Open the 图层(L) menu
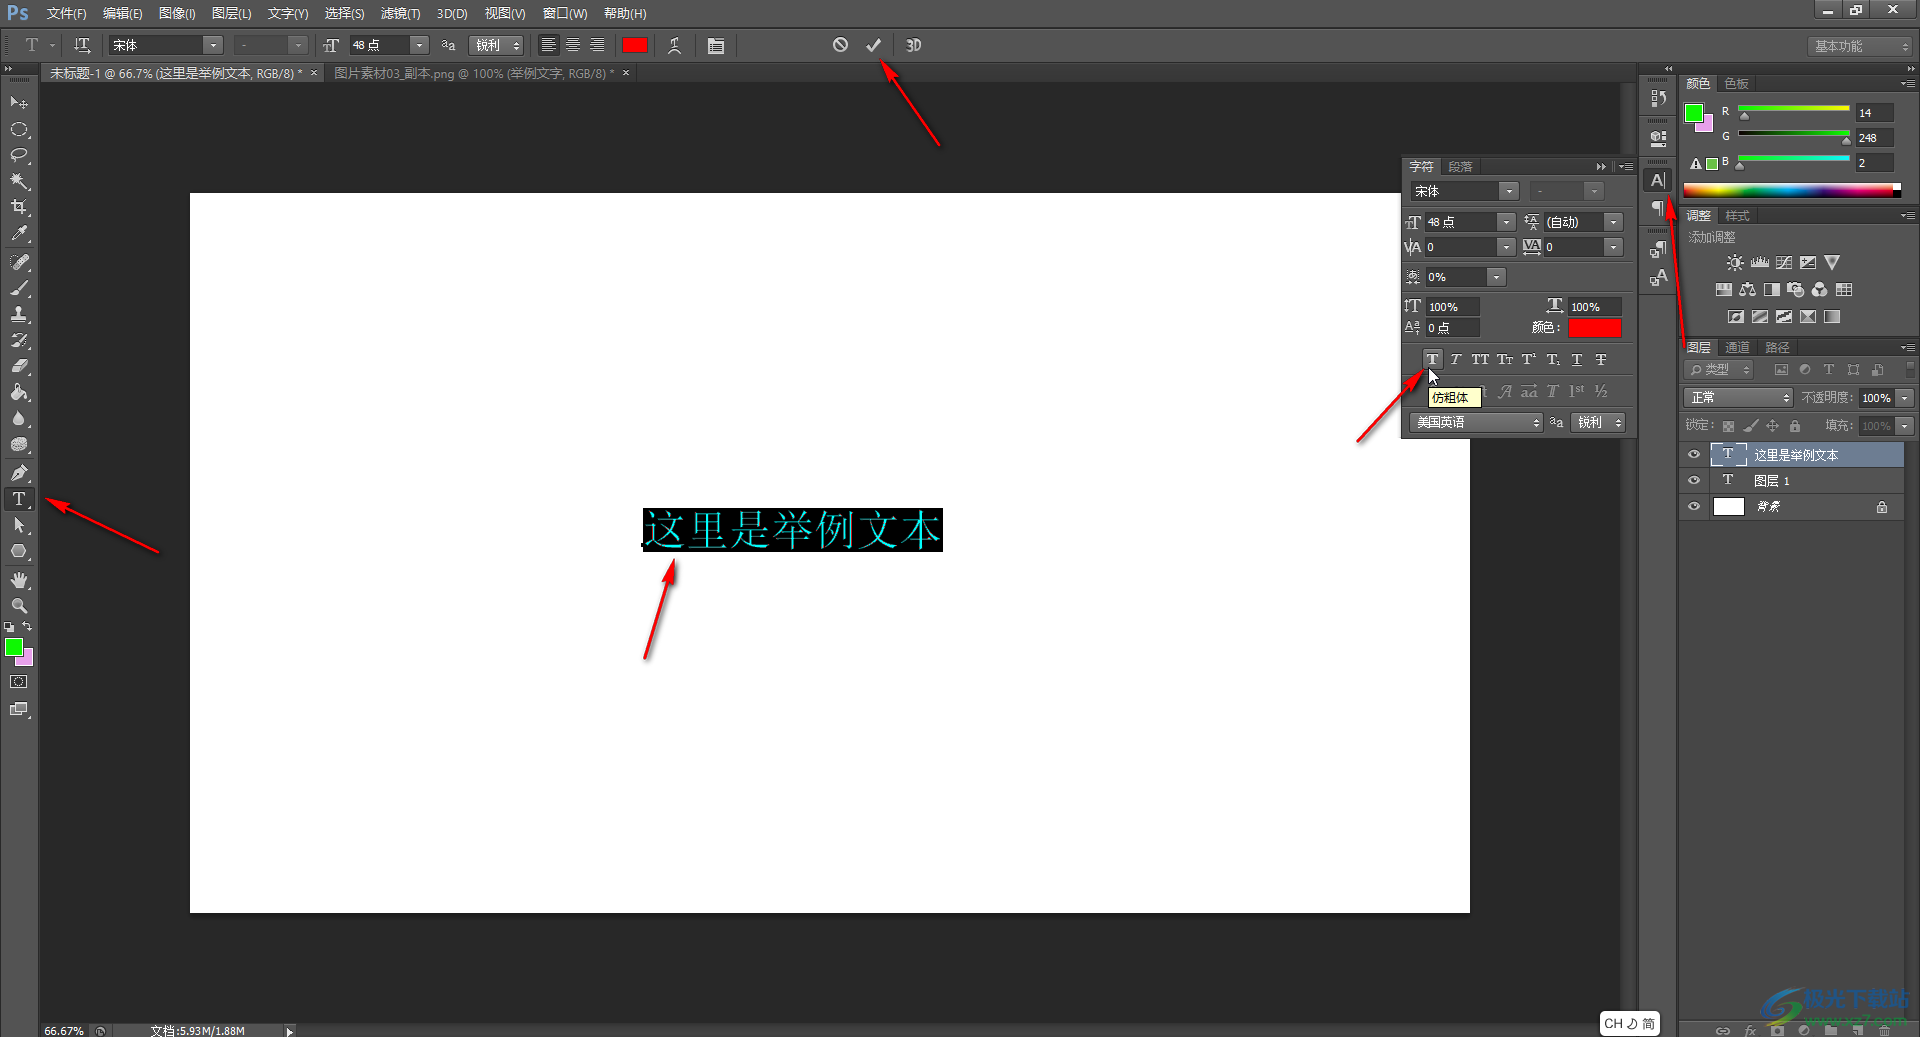The height and width of the screenshot is (1037, 1920). pyautogui.click(x=231, y=13)
